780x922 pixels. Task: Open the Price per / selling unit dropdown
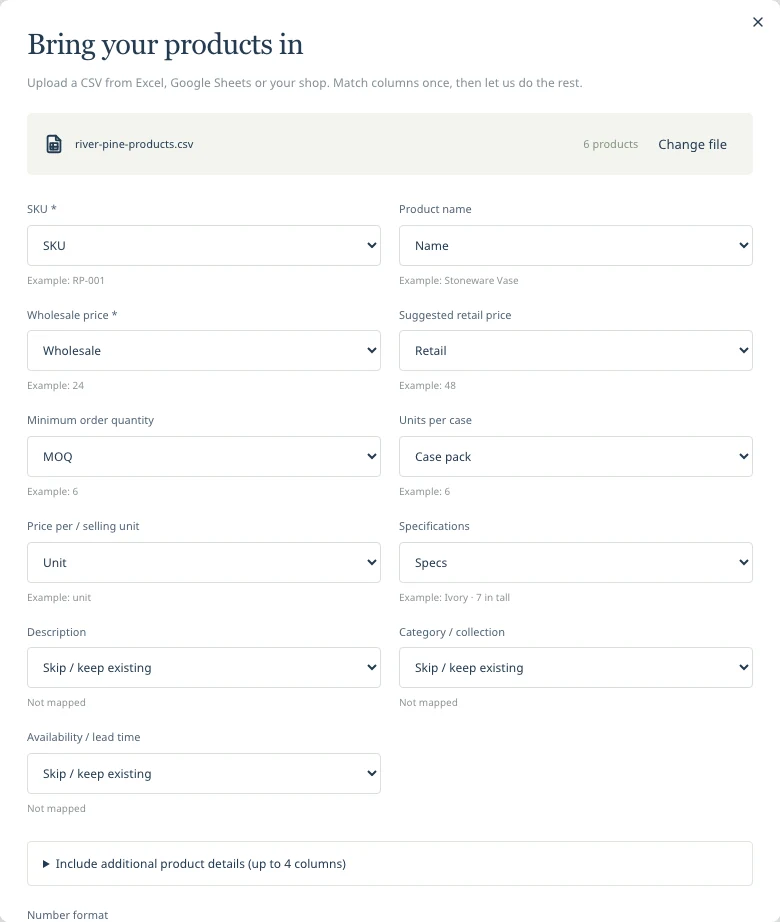pos(204,562)
